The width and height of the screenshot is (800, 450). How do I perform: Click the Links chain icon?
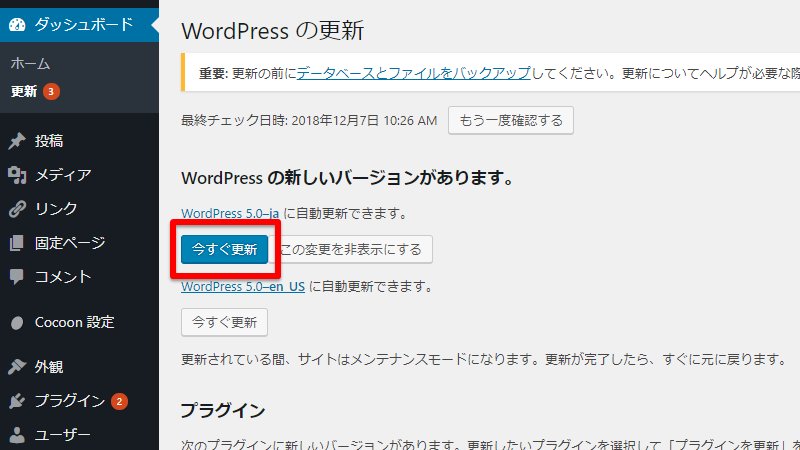click(17, 209)
